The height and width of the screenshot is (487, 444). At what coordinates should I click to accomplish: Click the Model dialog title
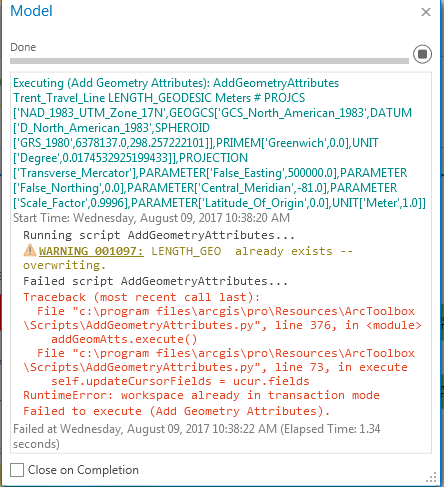31,11
